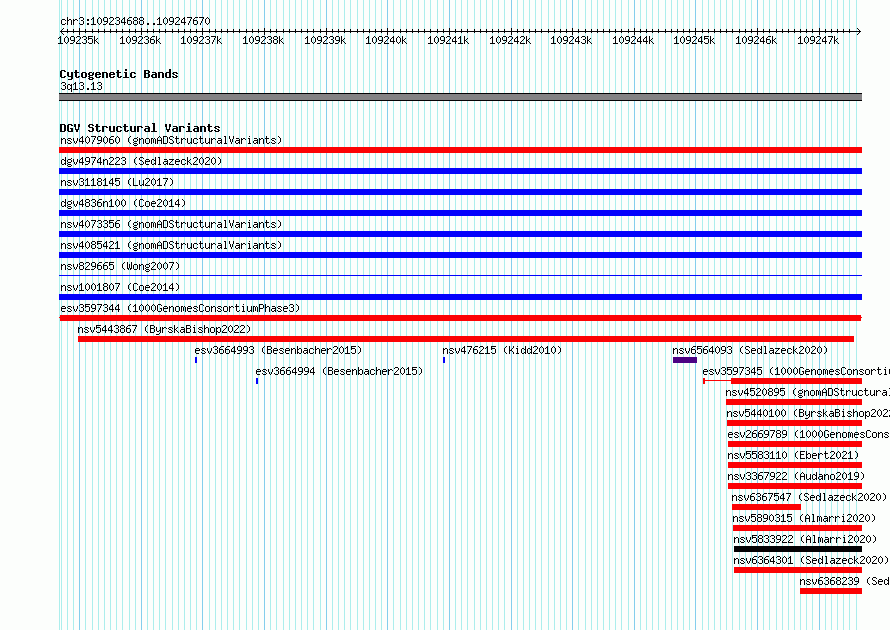Click the red bar under esv3597344
Viewport: 890px width, 630px height.
point(460,318)
